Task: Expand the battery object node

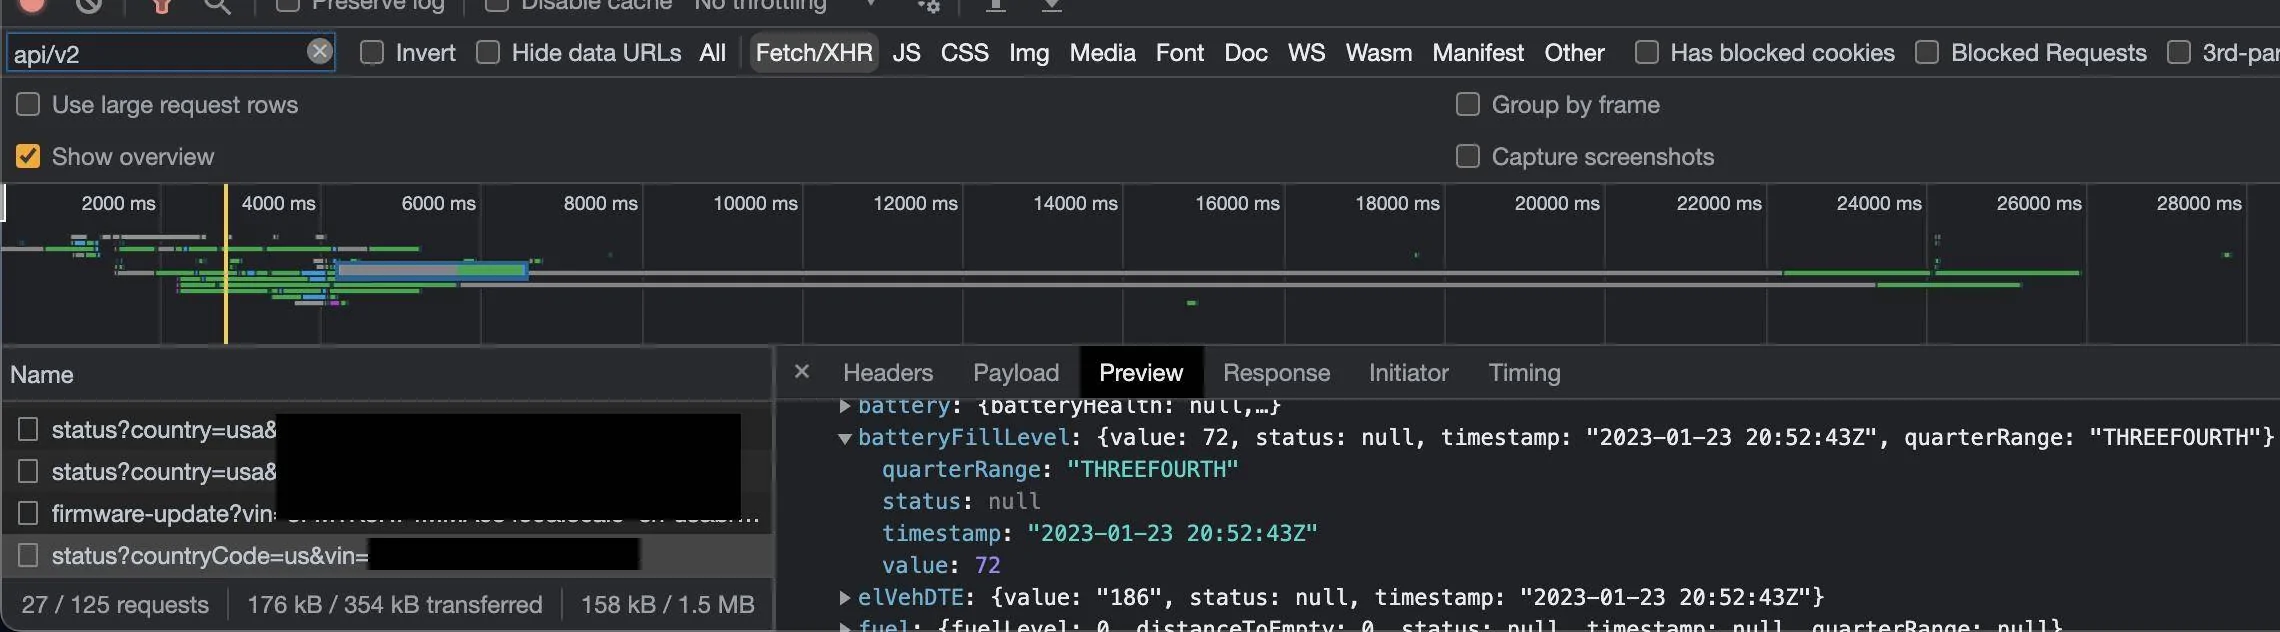Action: click(845, 406)
